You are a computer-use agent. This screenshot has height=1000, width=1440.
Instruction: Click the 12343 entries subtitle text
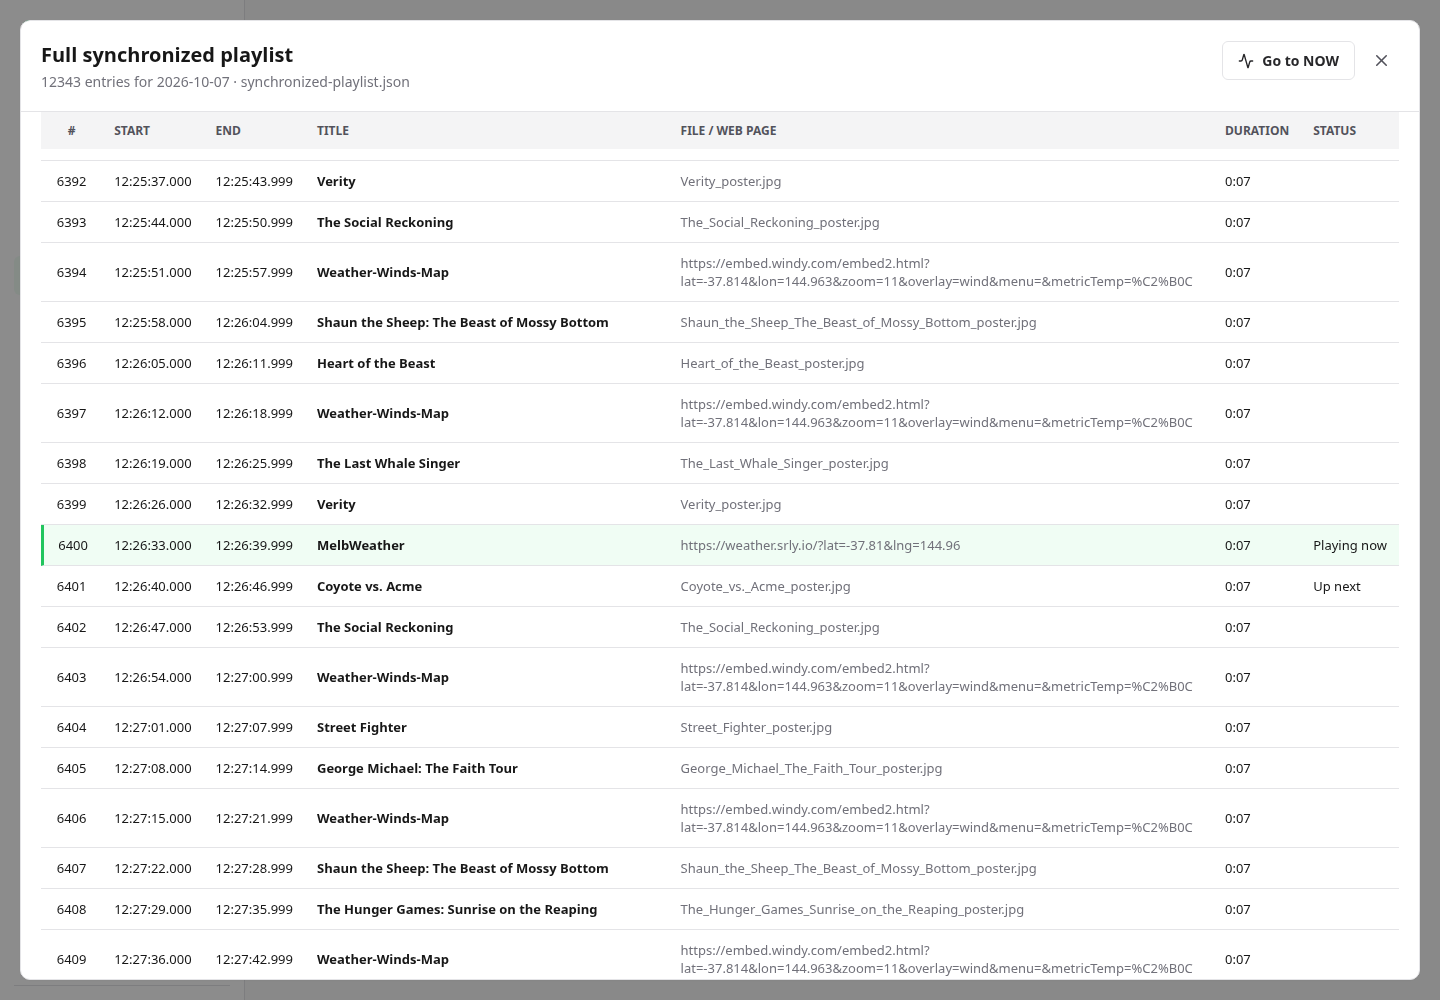[x=225, y=82]
